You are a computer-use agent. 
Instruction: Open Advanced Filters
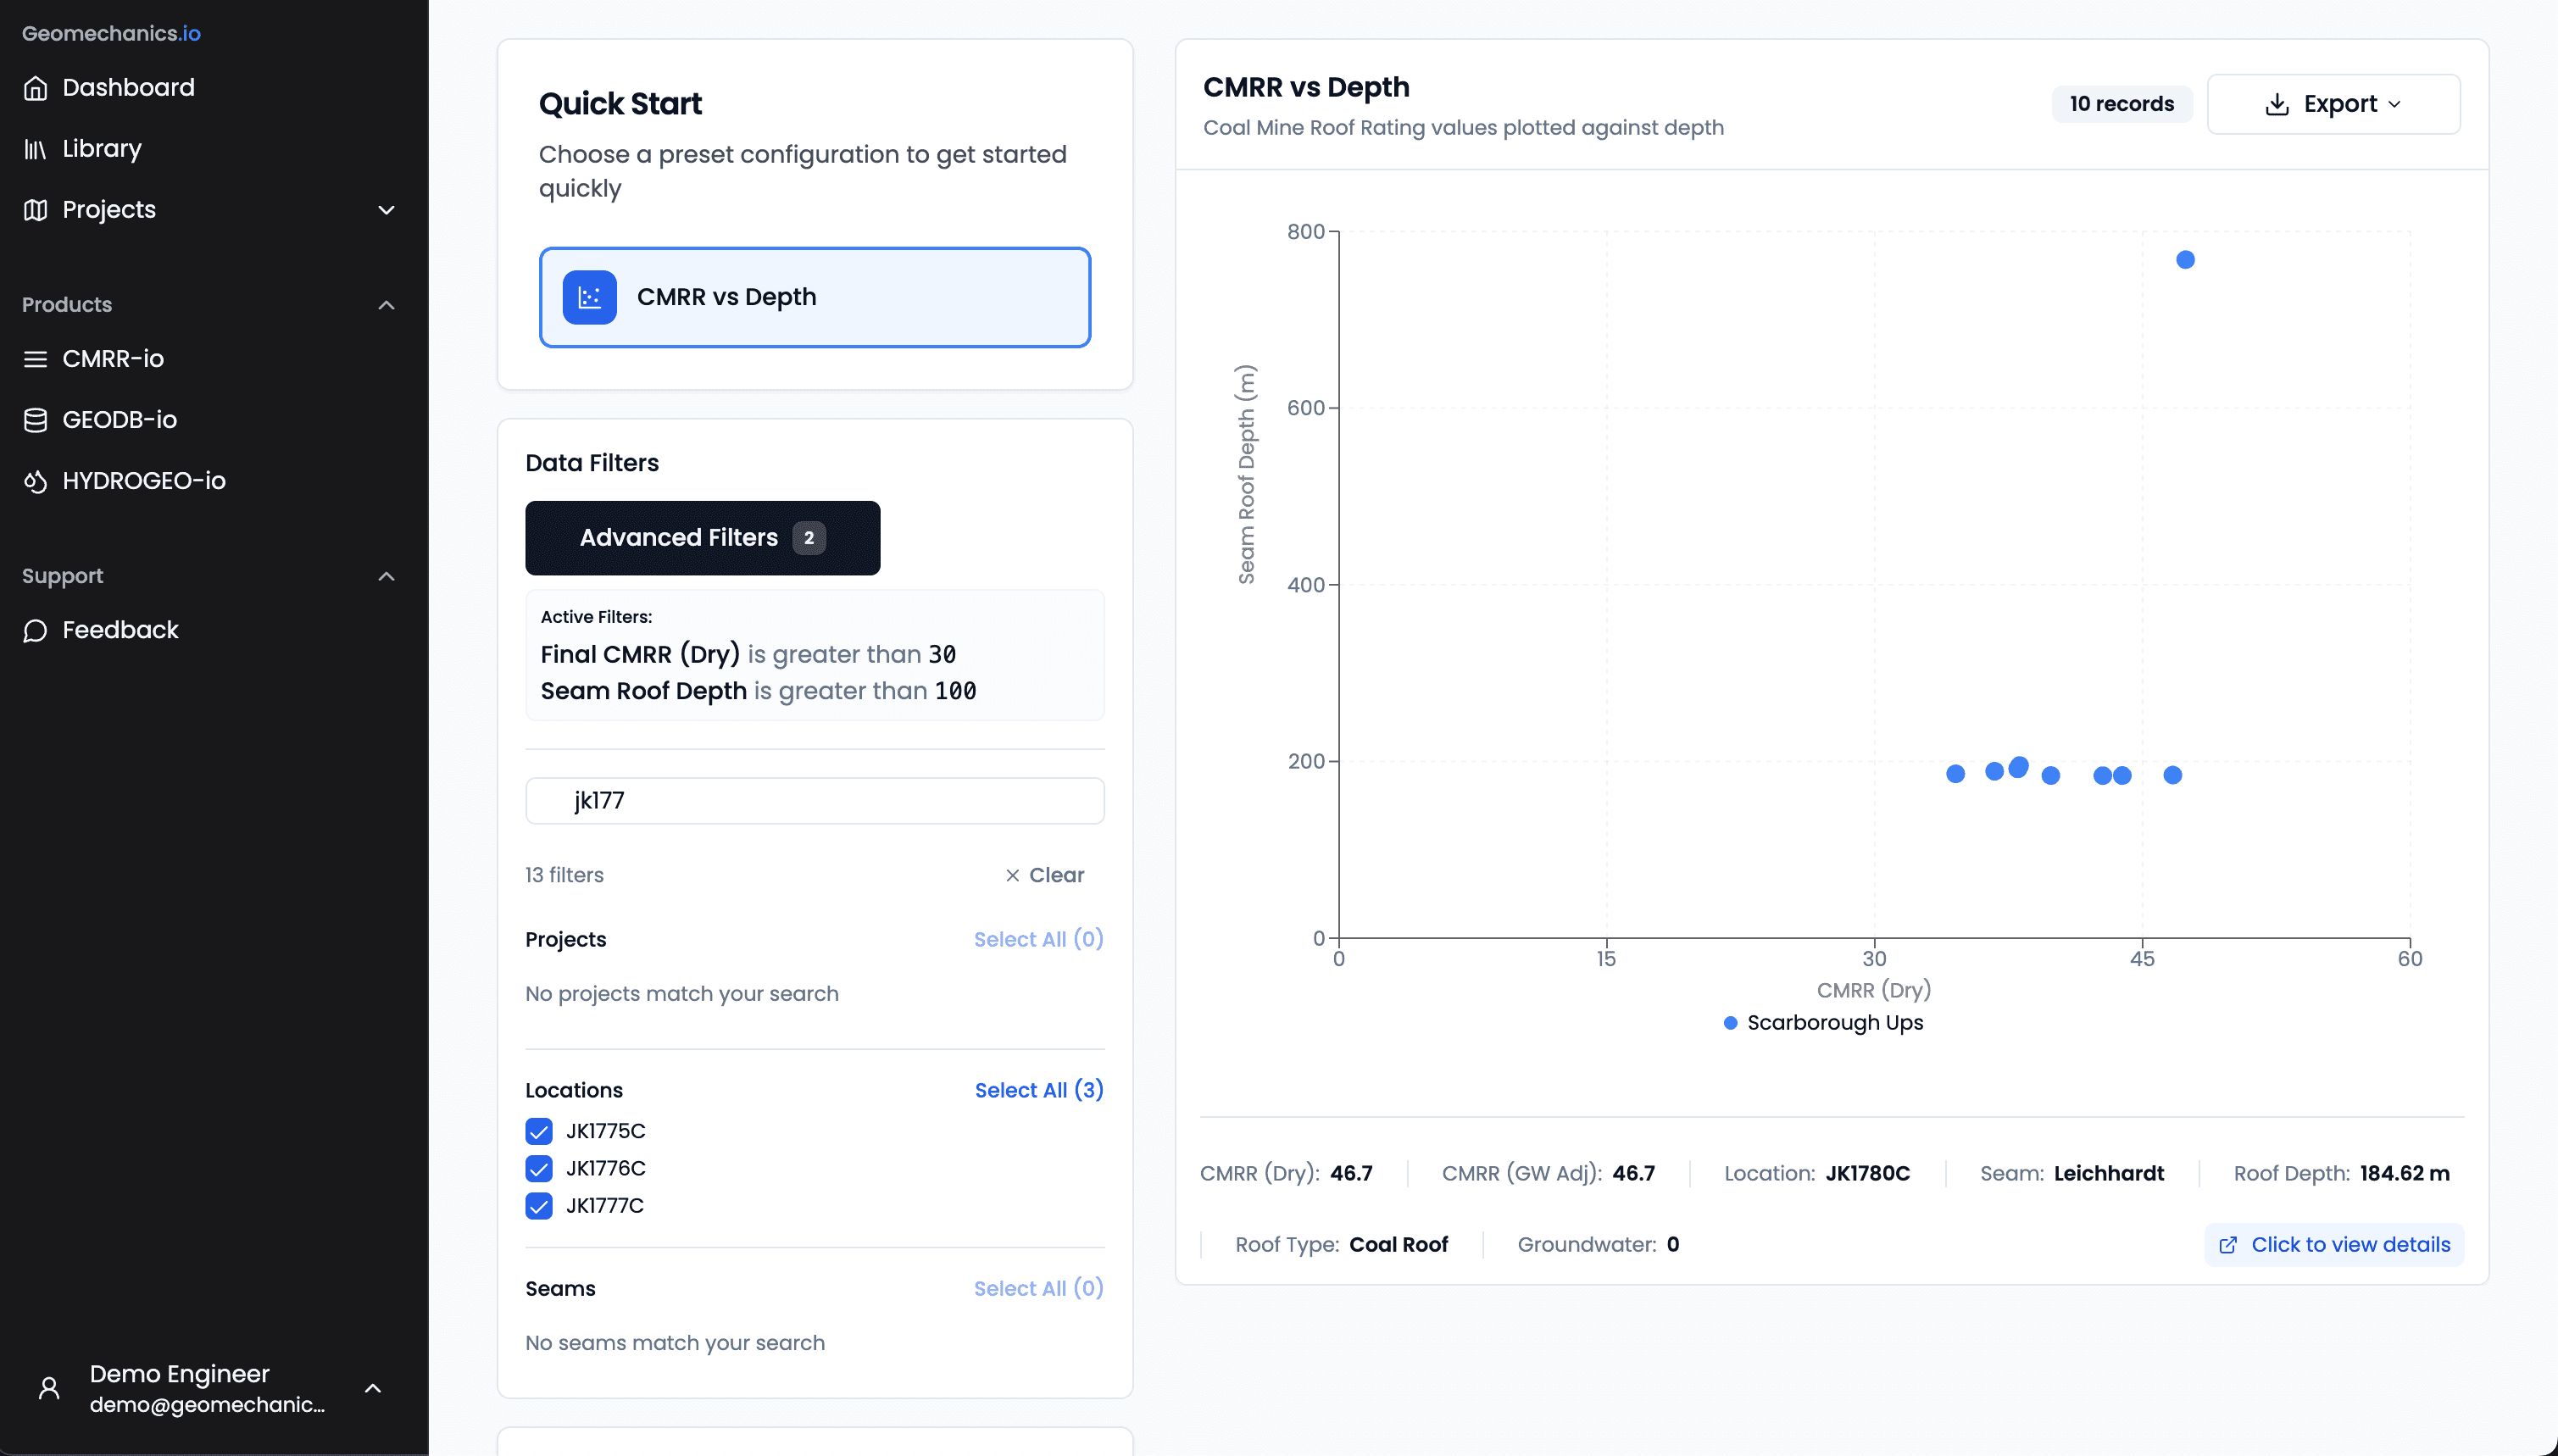point(702,537)
